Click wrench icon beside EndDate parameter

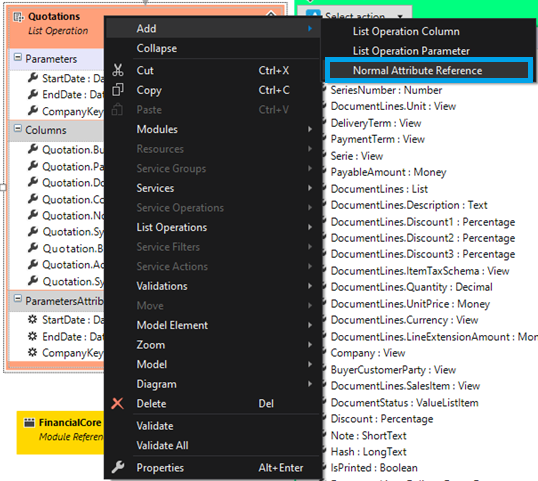point(33,94)
